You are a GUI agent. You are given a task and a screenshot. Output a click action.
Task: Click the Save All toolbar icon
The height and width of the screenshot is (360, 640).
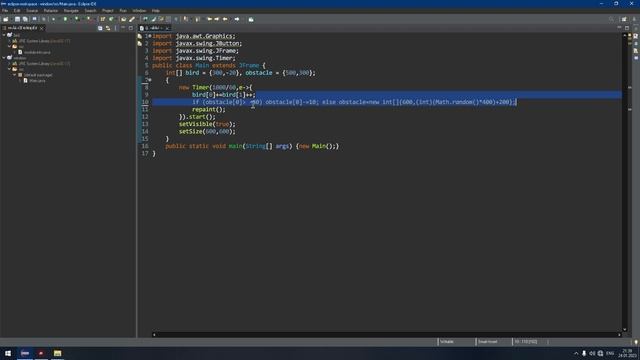coord(25,19)
